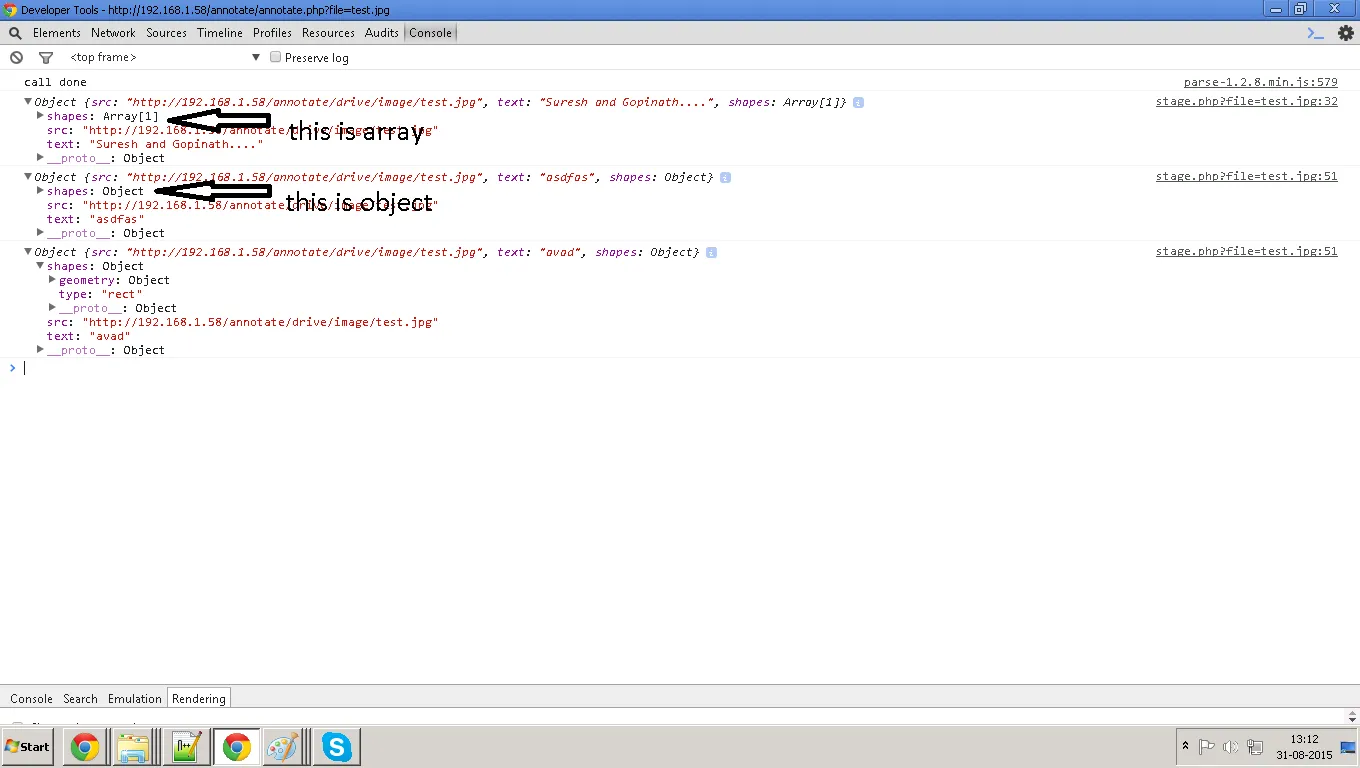This screenshot has width=1360, height=768.
Task: Open Windows Explorer from the taskbar
Action: coord(134,747)
